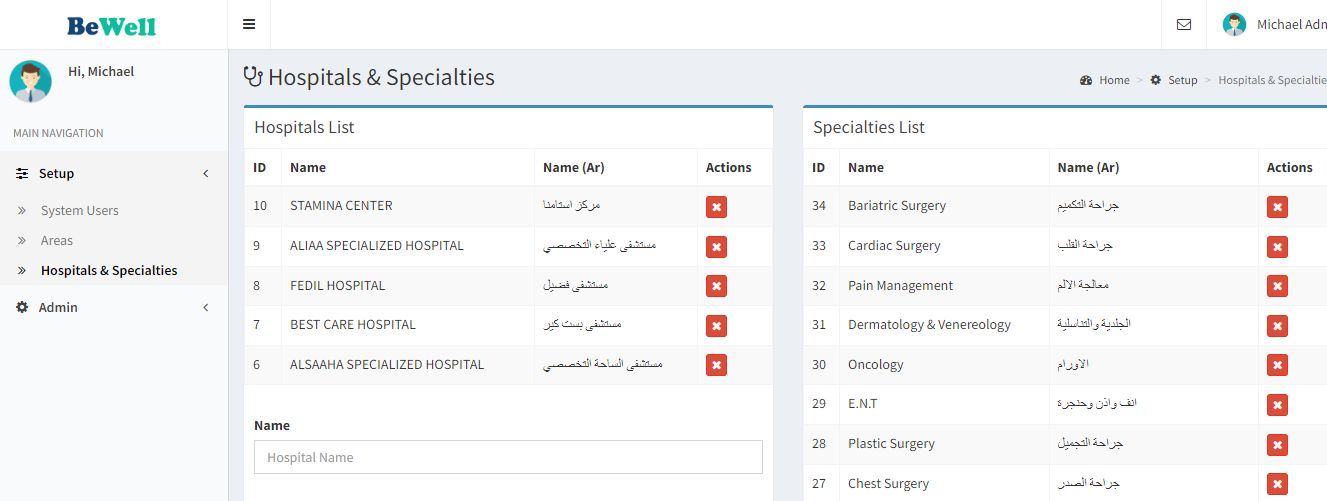The width and height of the screenshot is (1327, 501).
Task: Delete the E.N.T specialty row
Action: point(1276,405)
